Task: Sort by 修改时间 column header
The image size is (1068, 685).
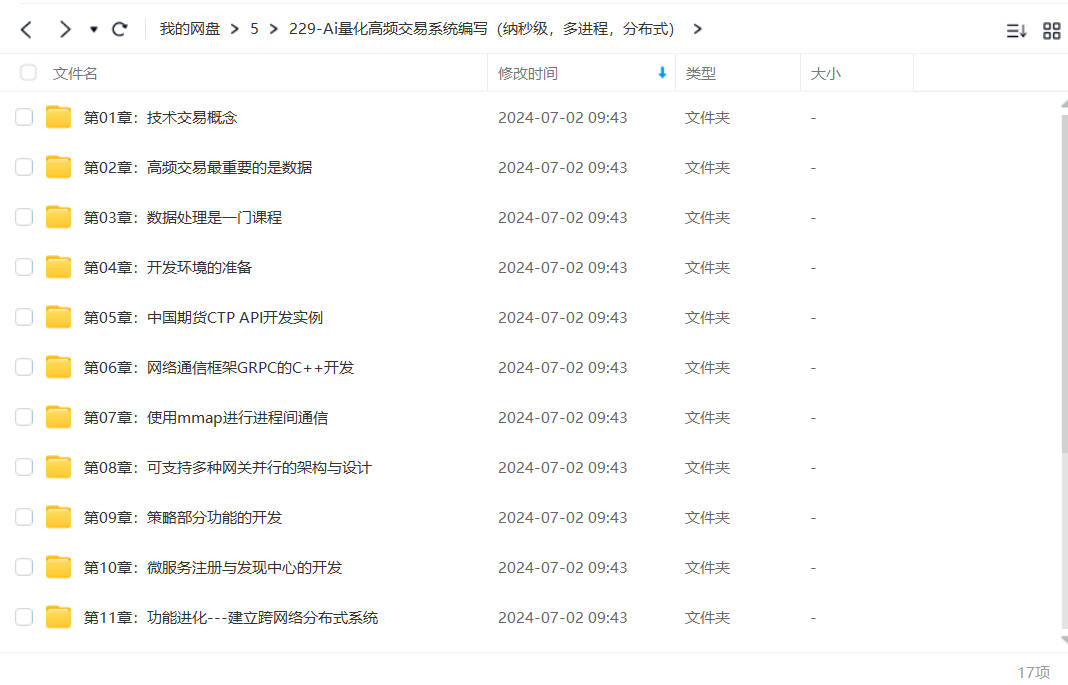Action: click(x=528, y=74)
